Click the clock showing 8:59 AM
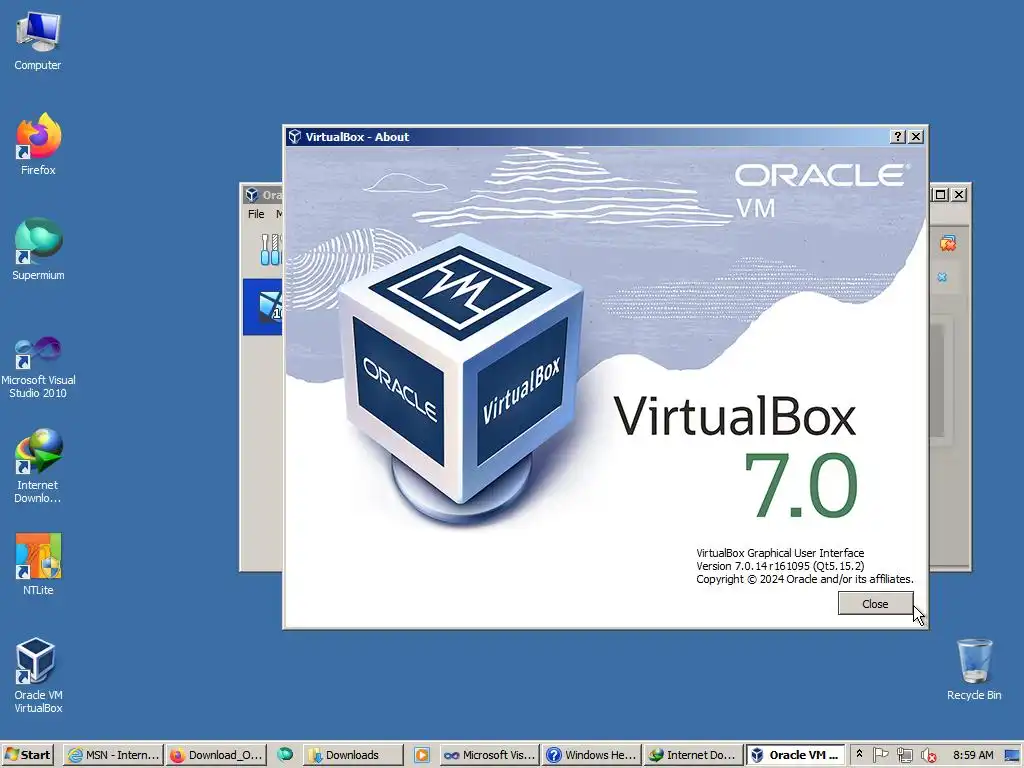Screen dimensions: 1024x768 pos(973,755)
